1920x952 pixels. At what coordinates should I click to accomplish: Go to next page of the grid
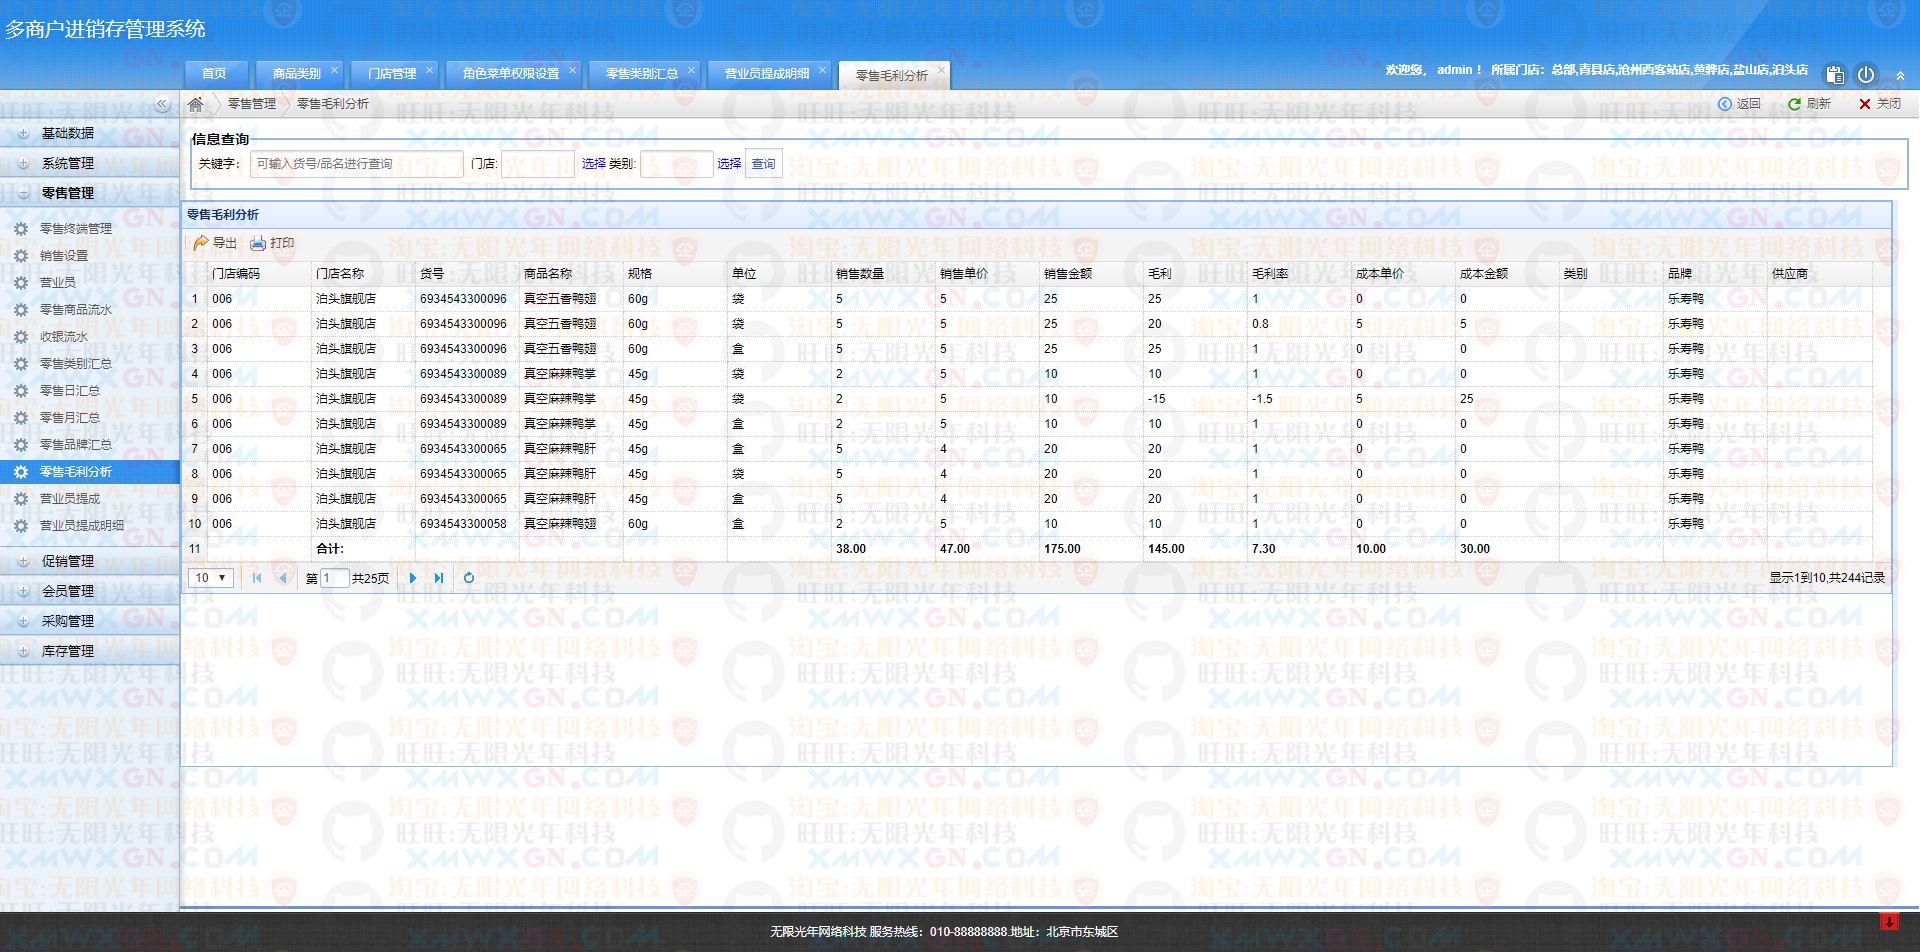(413, 578)
